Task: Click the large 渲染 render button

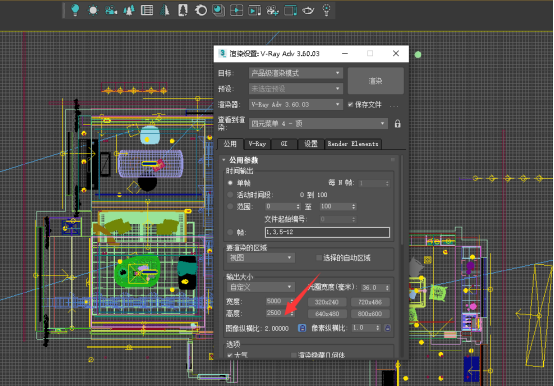Action: 376,81
